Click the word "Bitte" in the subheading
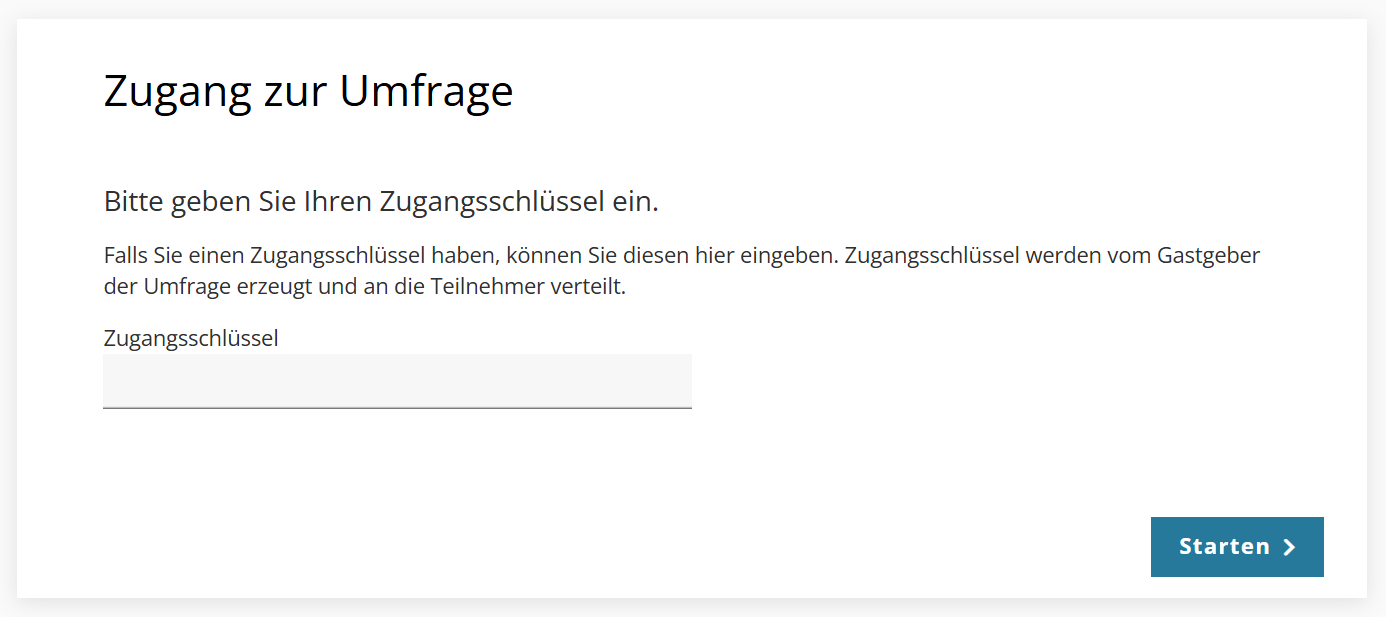This screenshot has height=617, width=1386. click(x=133, y=202)
